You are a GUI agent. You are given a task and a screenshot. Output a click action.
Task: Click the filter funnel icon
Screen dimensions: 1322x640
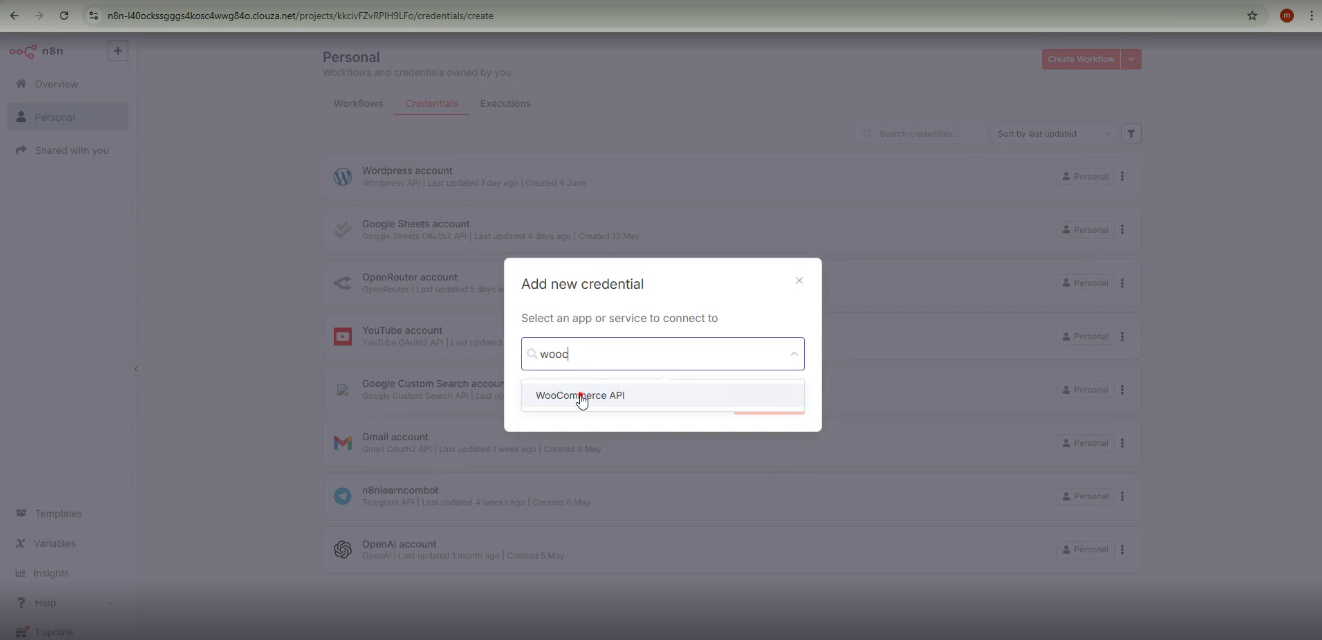(1131, 134)
